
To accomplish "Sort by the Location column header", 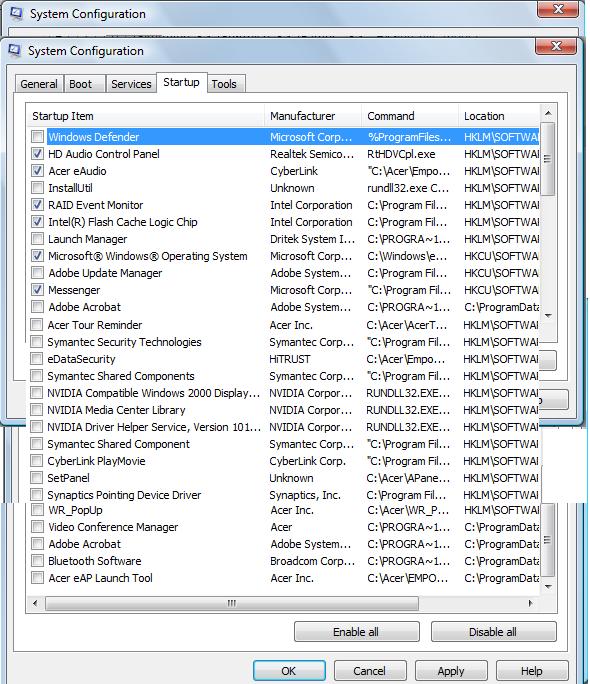I will pos(499,116).
